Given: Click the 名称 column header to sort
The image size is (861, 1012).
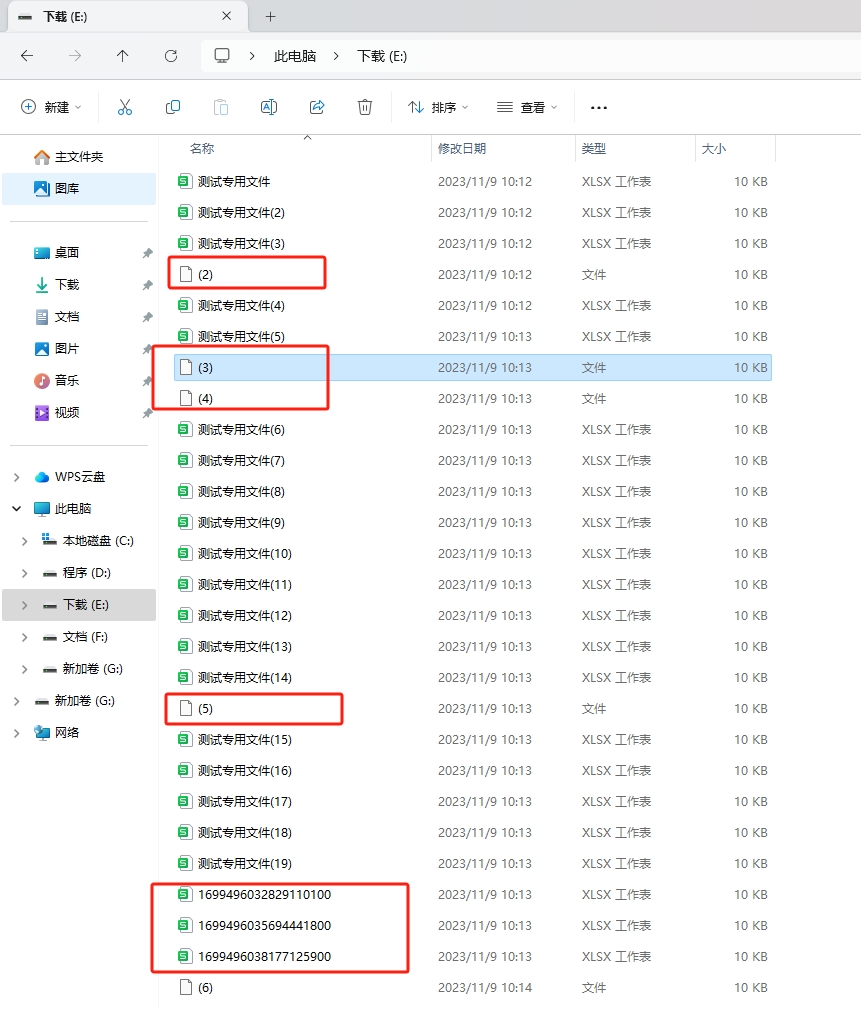Looking at the screenshot, I should tap(203, 147).
